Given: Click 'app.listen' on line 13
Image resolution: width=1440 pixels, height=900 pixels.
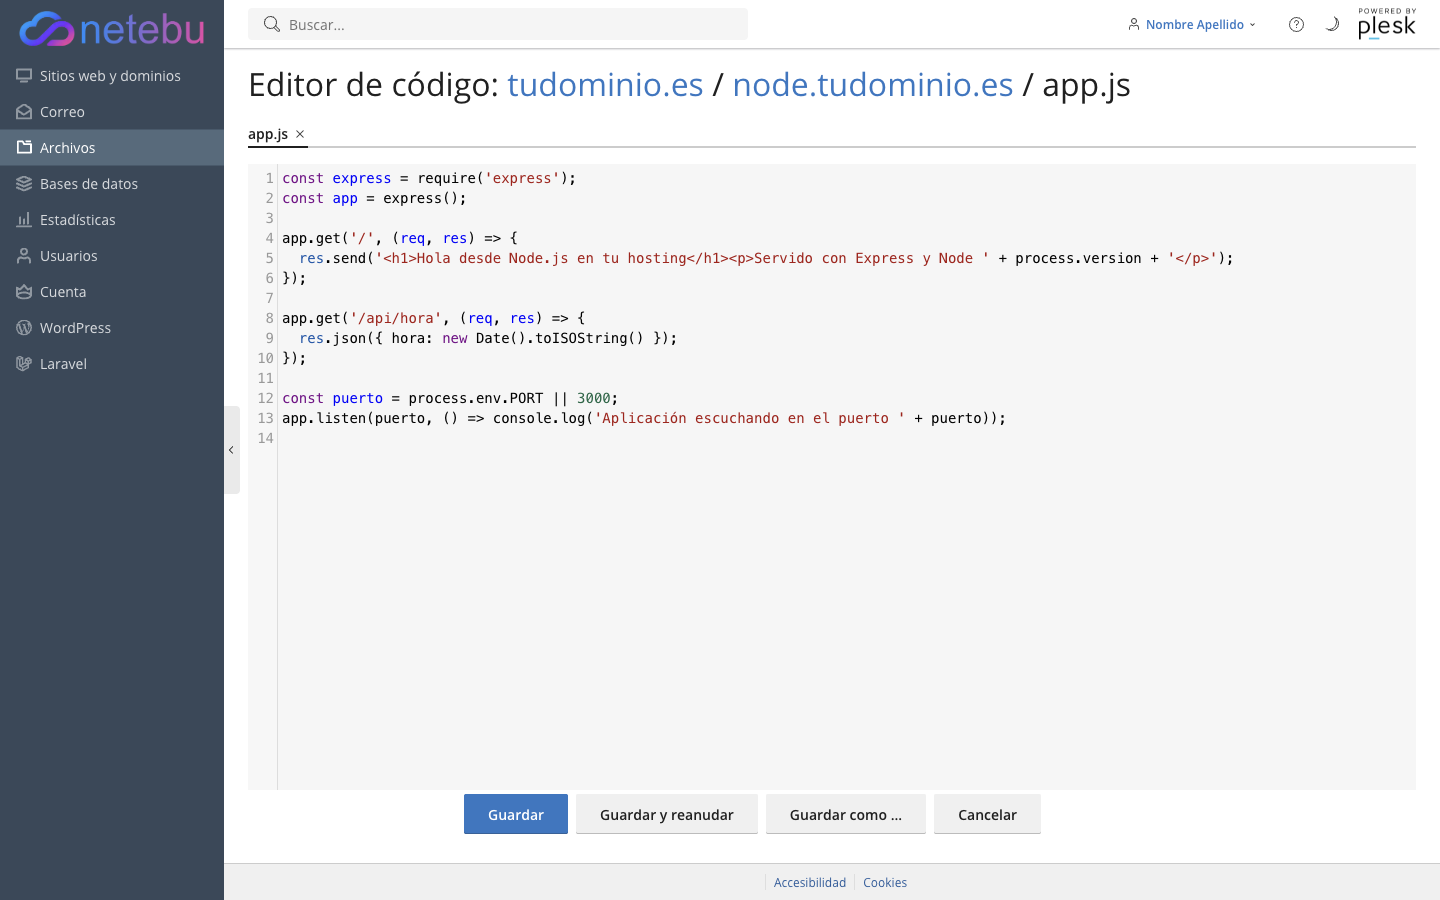Looking at the screenshot, I should pyautogui.click(x=324, y=418).
